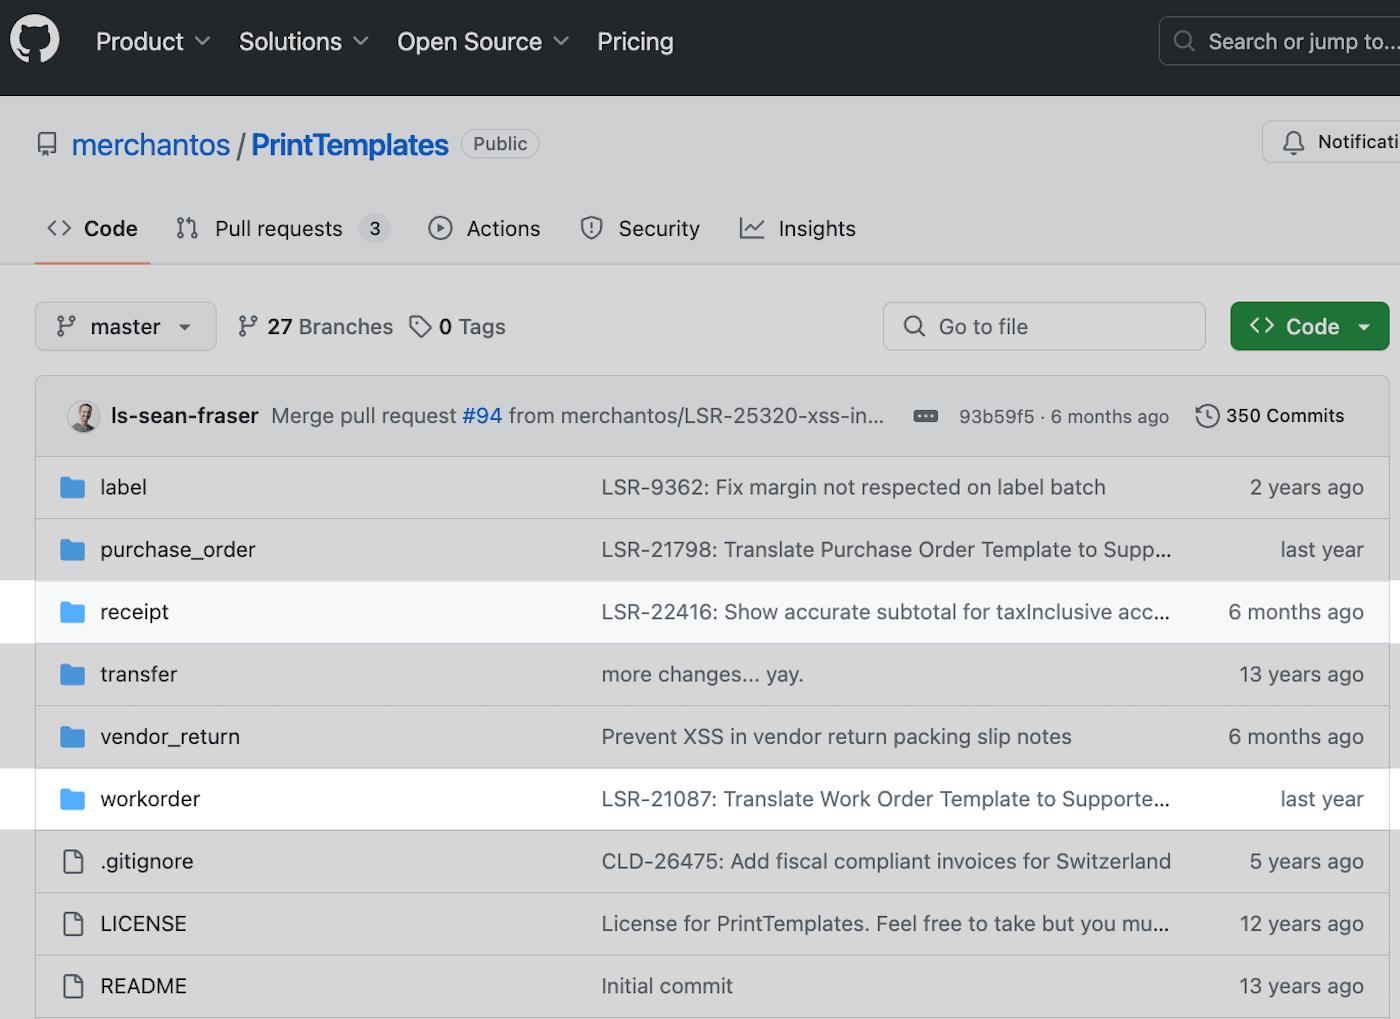Open commit 'License for PrintTemplates'
1400x1019 pixels.
(x=885, y=924)
